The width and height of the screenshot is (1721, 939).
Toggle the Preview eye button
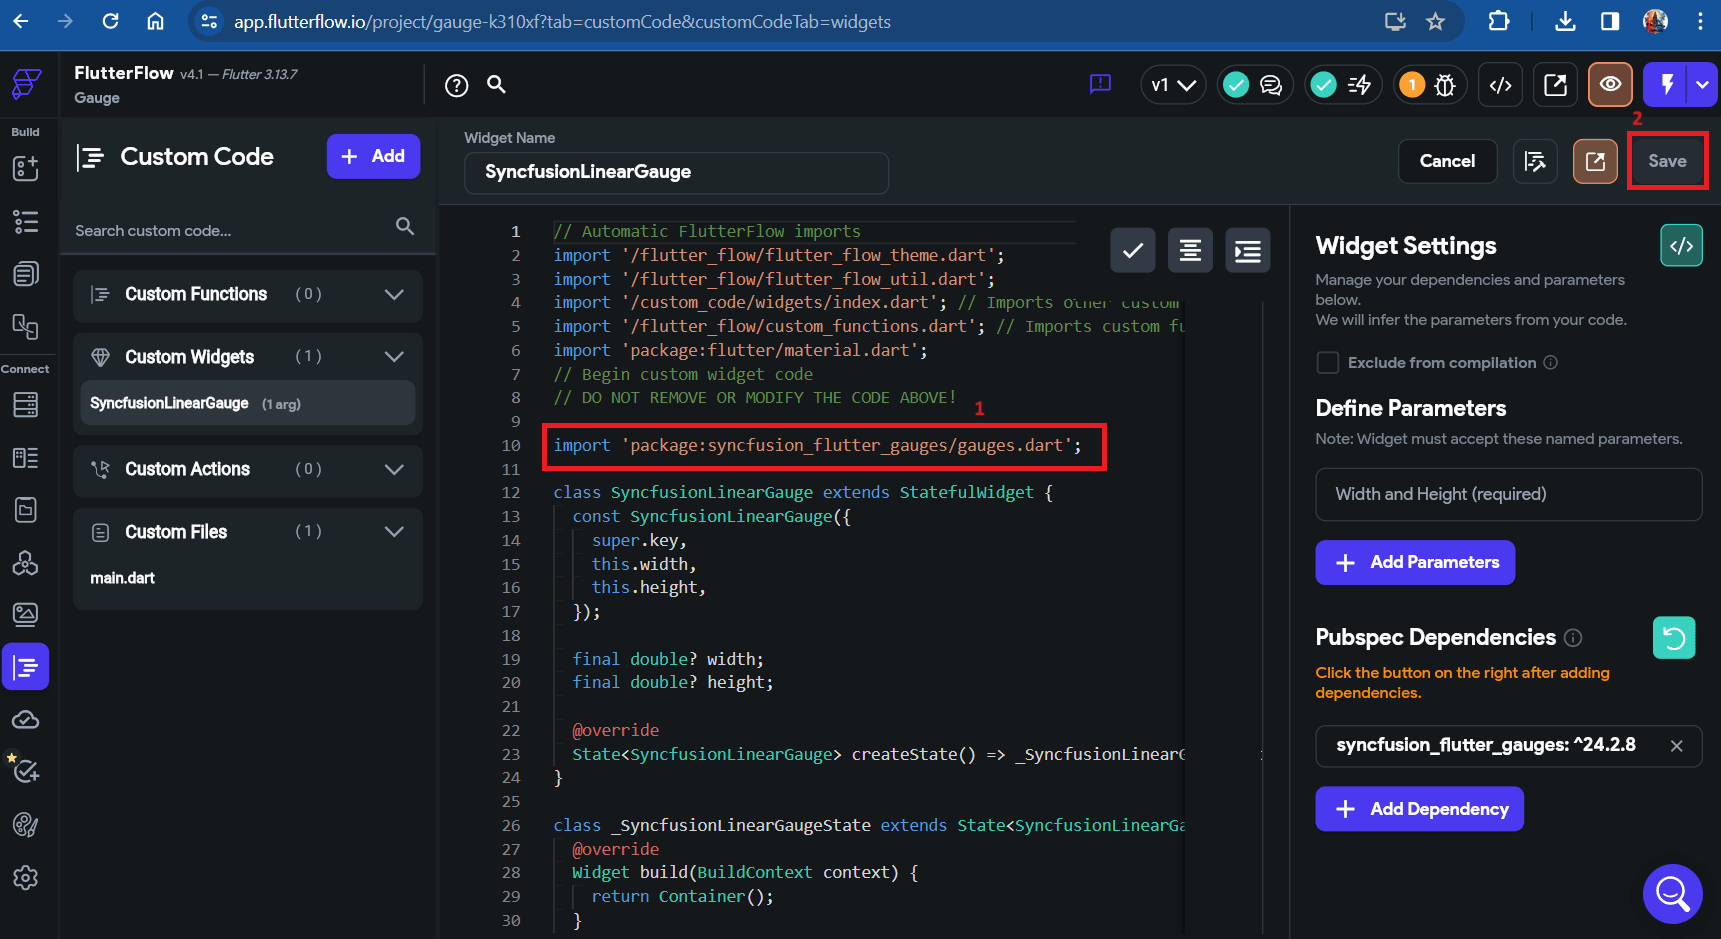pyautogui.click(x=1610, y=85)
